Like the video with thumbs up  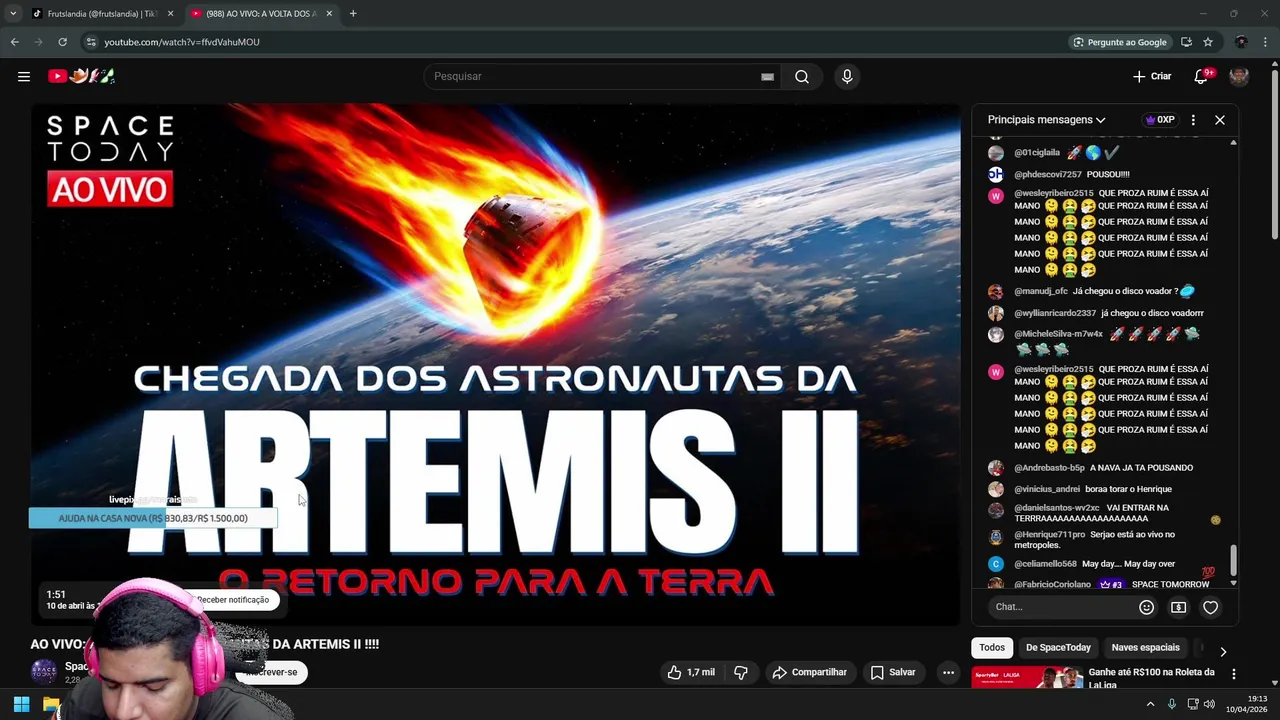click(691, 672)
